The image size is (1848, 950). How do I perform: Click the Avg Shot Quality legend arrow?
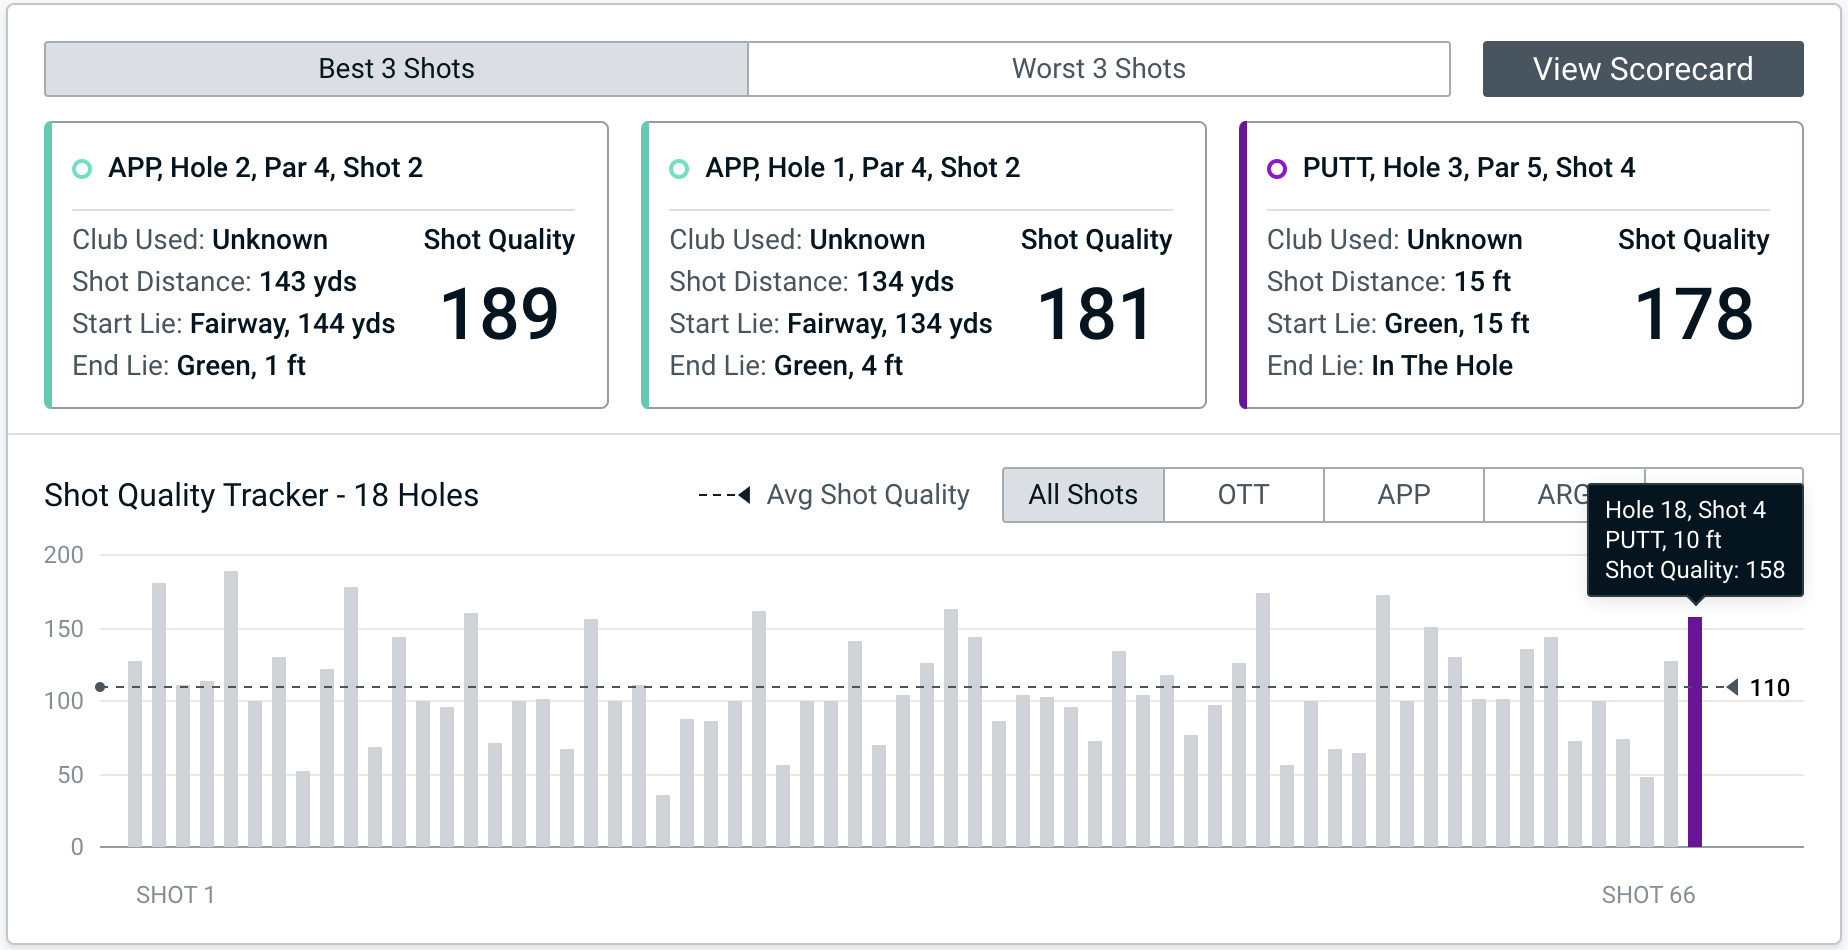[x=743, y=495]
